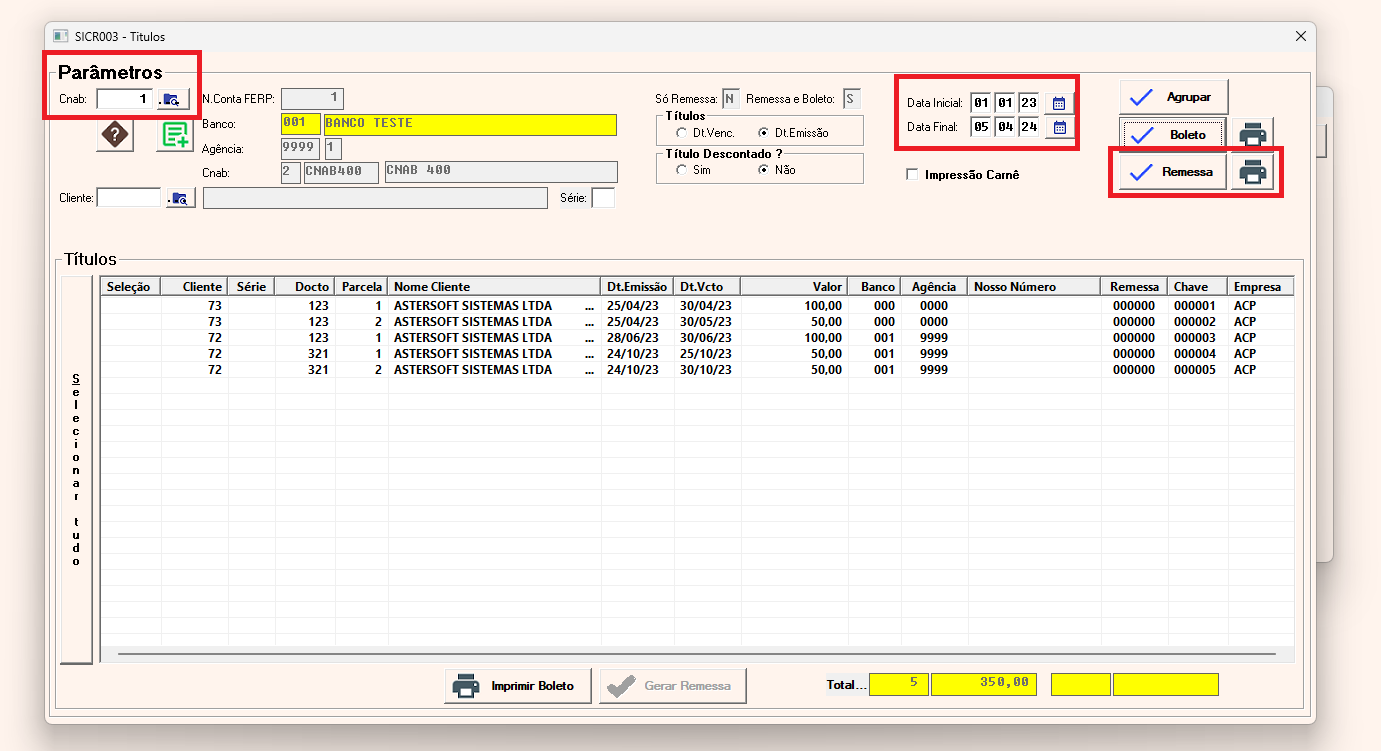Click the yellow total value 350,00 field
Screen dimensions: 1381x751
(984, 684)
